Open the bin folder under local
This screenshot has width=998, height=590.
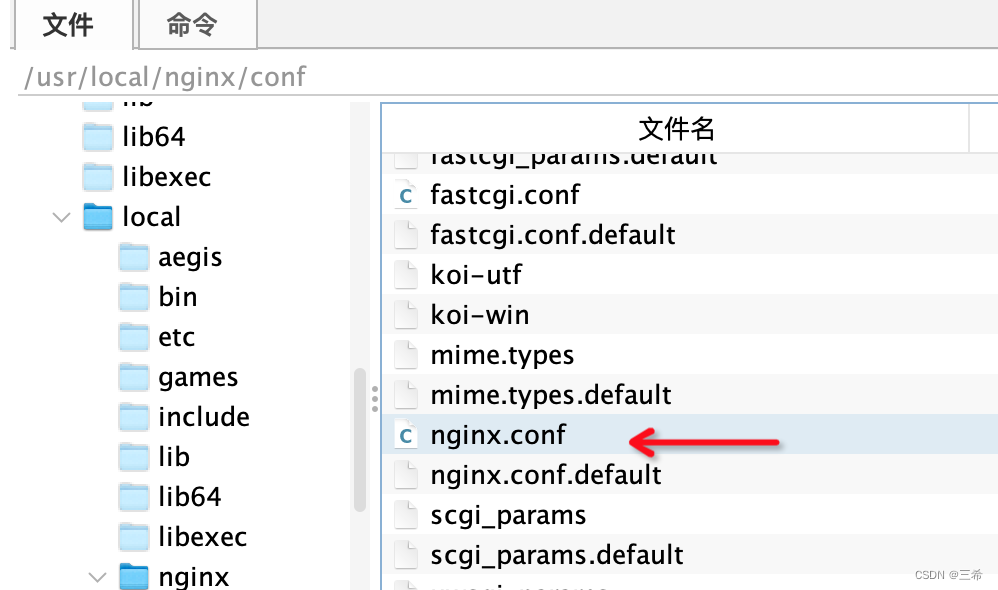tap(133, 297)
